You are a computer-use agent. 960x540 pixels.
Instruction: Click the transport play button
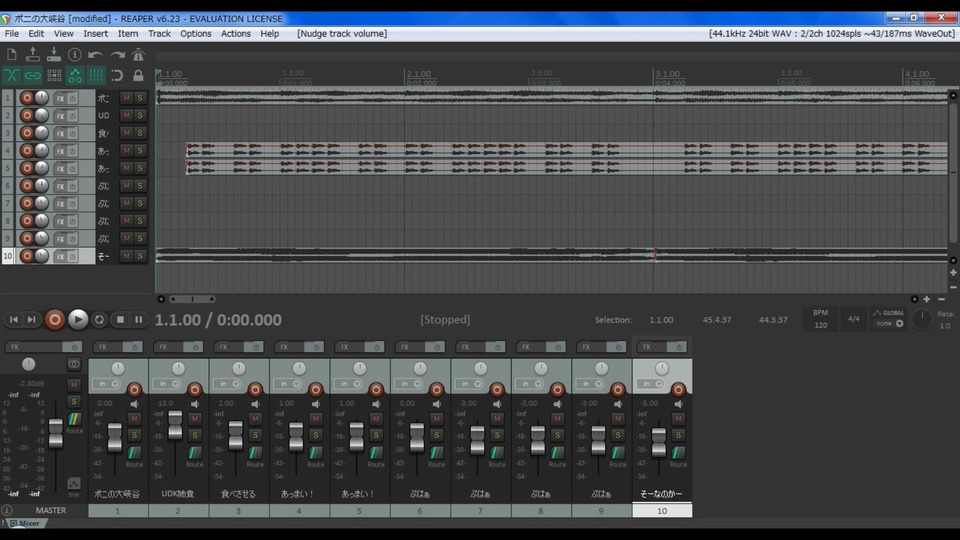[78, 319]
